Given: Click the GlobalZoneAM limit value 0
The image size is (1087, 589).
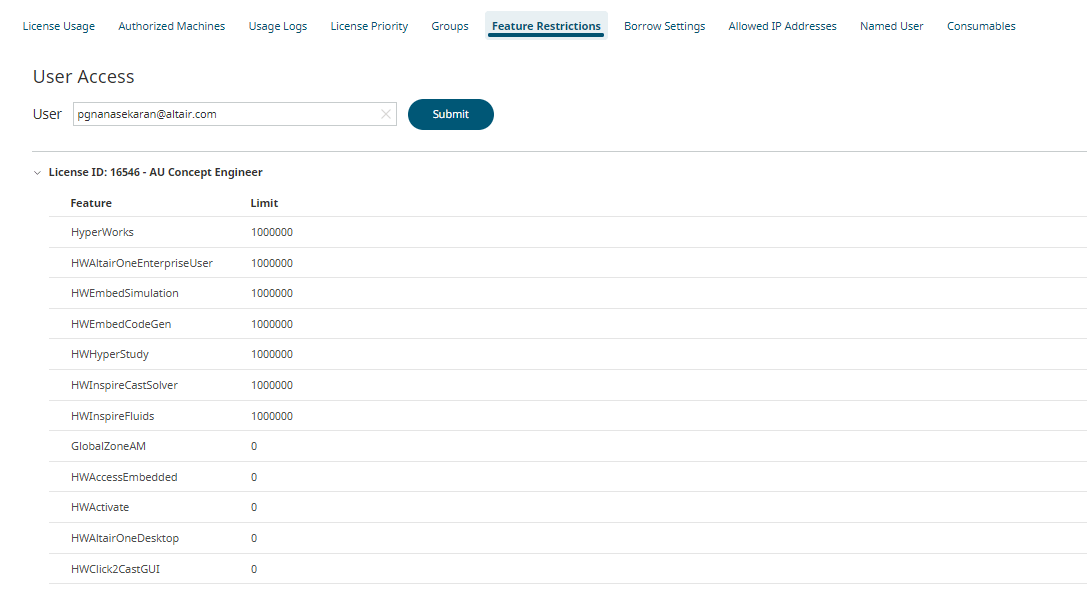Looking at the screenshot, I should 254,446.
